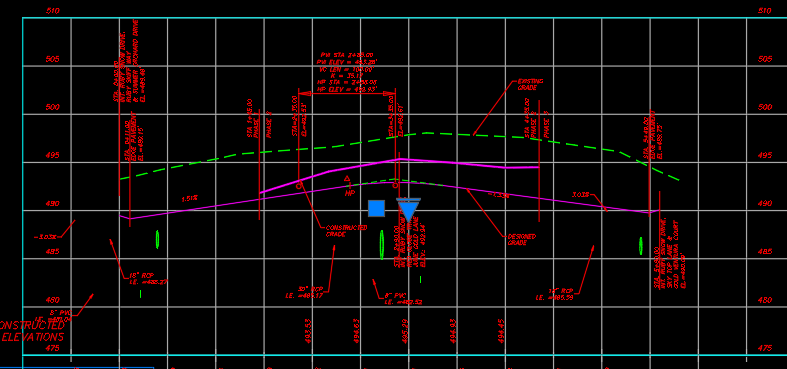Select the DESIGNED GRADE label text
The width and height of the screenshot is (787, 369).
tap(521, 239)
